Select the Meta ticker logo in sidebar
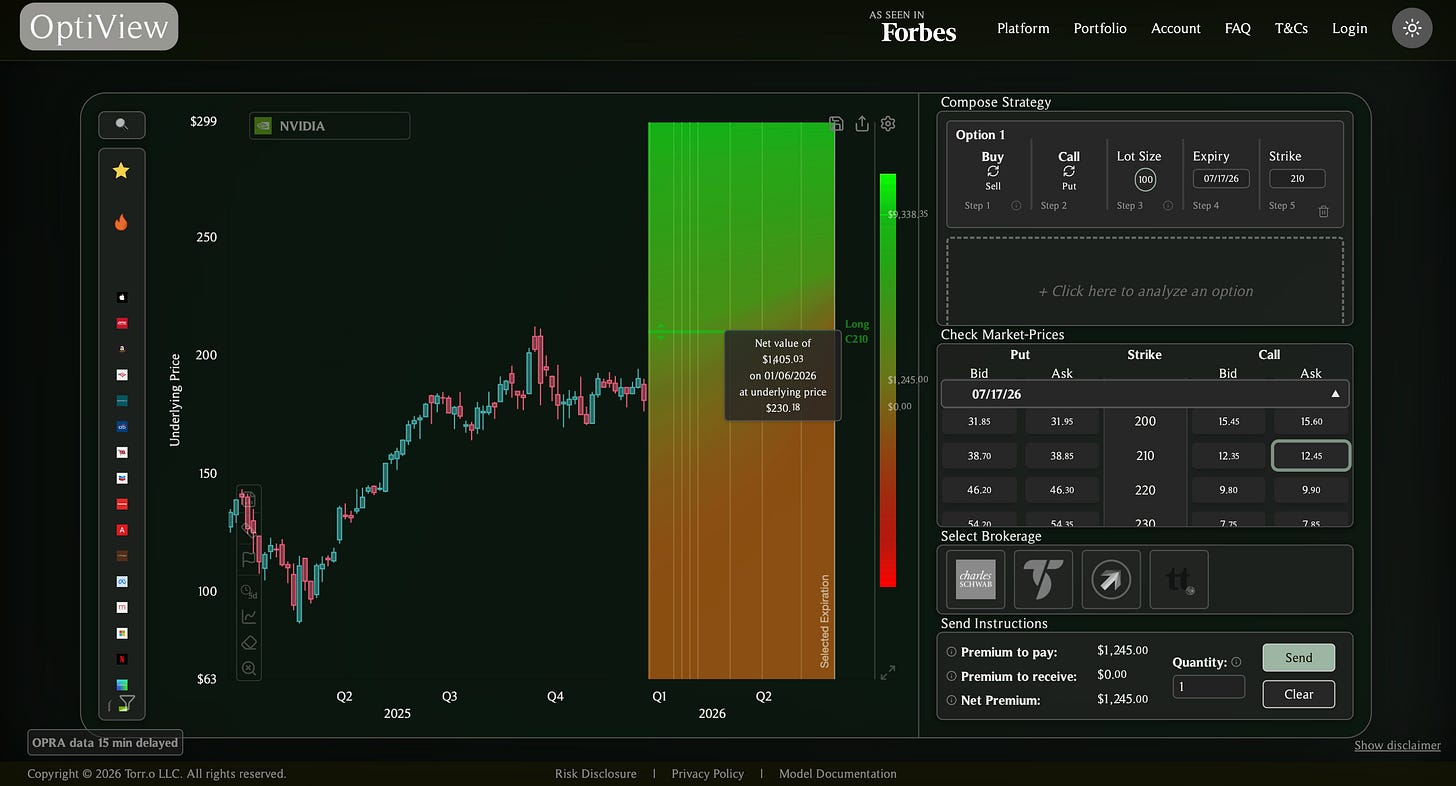The height and width of the screenshot is (786, 1456). coord(122,581)
